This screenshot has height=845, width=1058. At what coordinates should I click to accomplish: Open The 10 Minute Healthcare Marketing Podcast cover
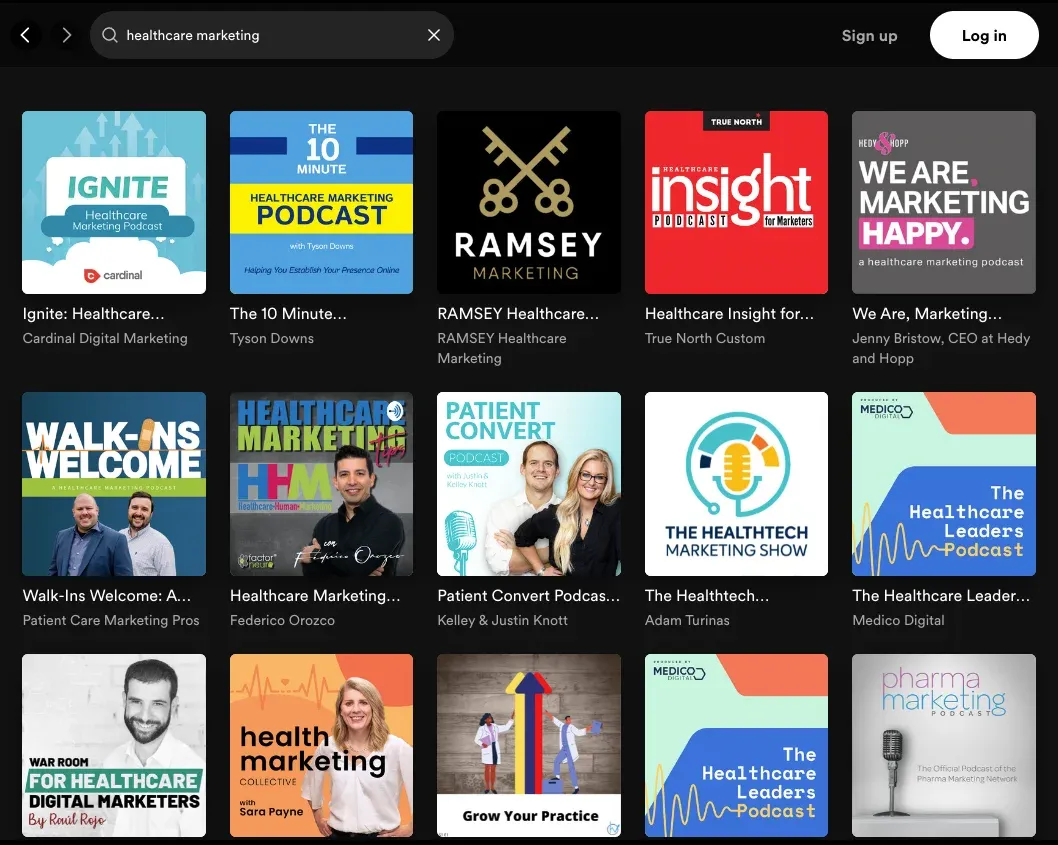321,202
